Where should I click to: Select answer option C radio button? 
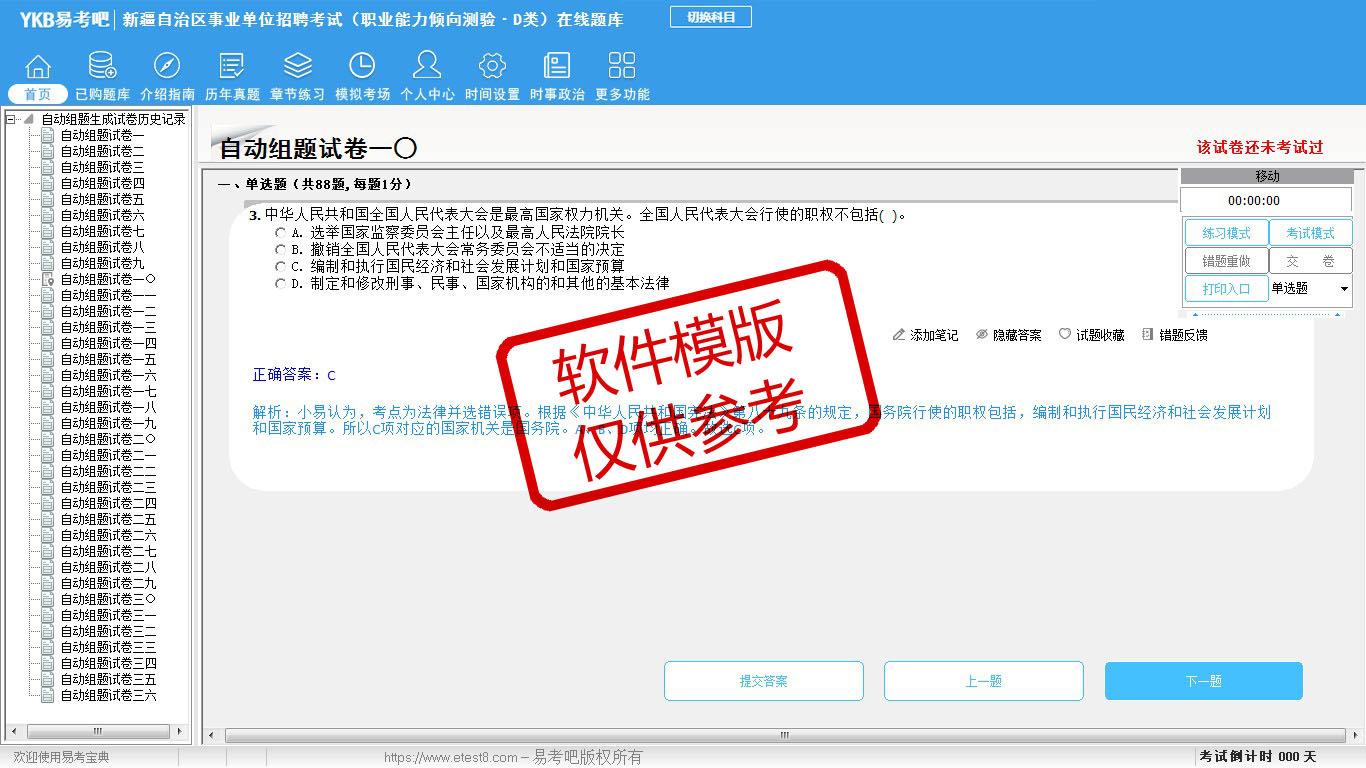click(281, 267)
